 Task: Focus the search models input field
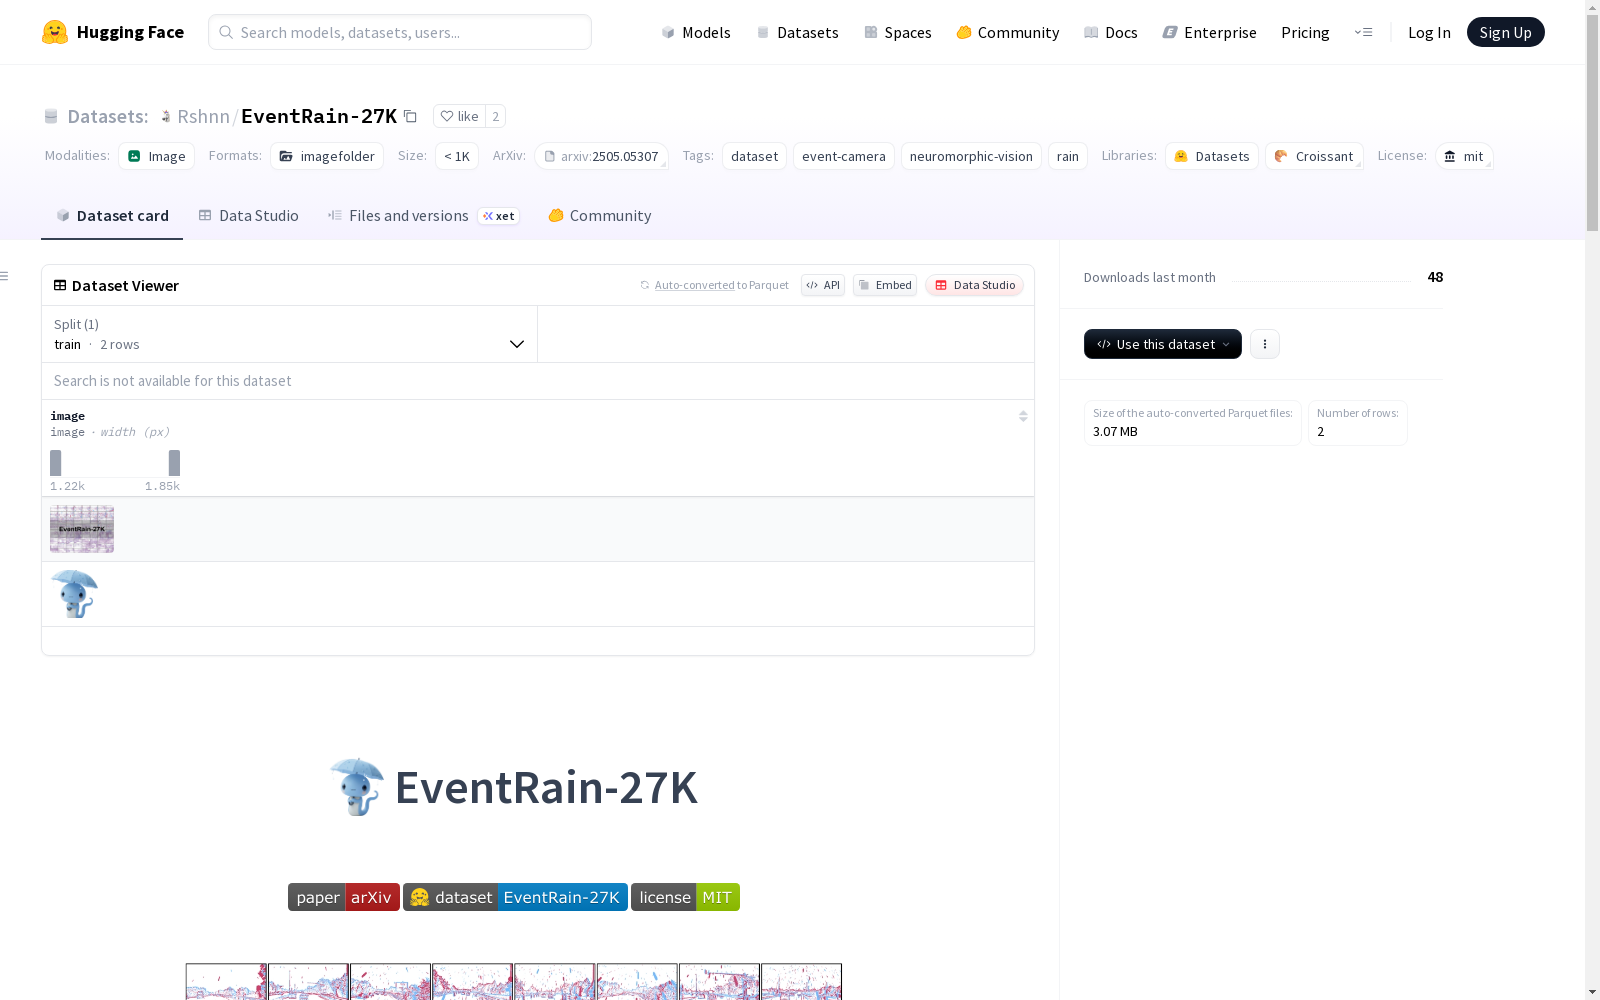click(400, 32)
